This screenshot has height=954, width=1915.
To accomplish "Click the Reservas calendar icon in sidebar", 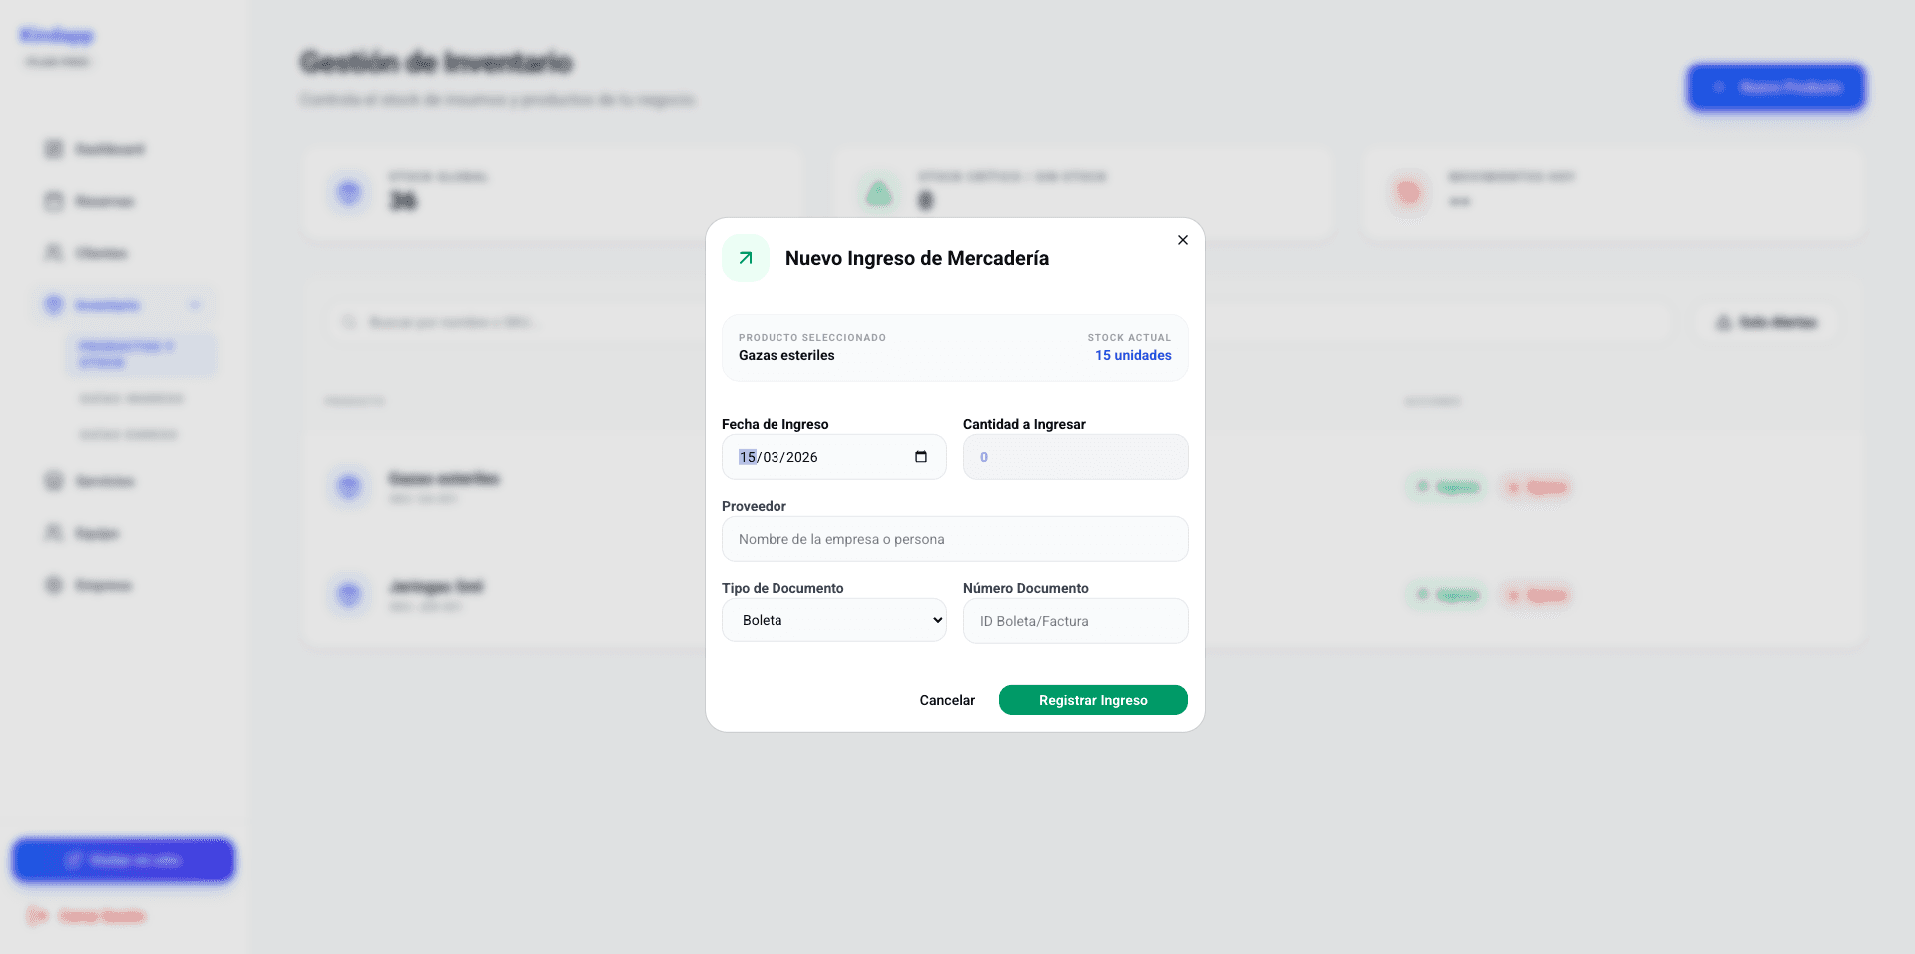I will (x=54, y=201).
